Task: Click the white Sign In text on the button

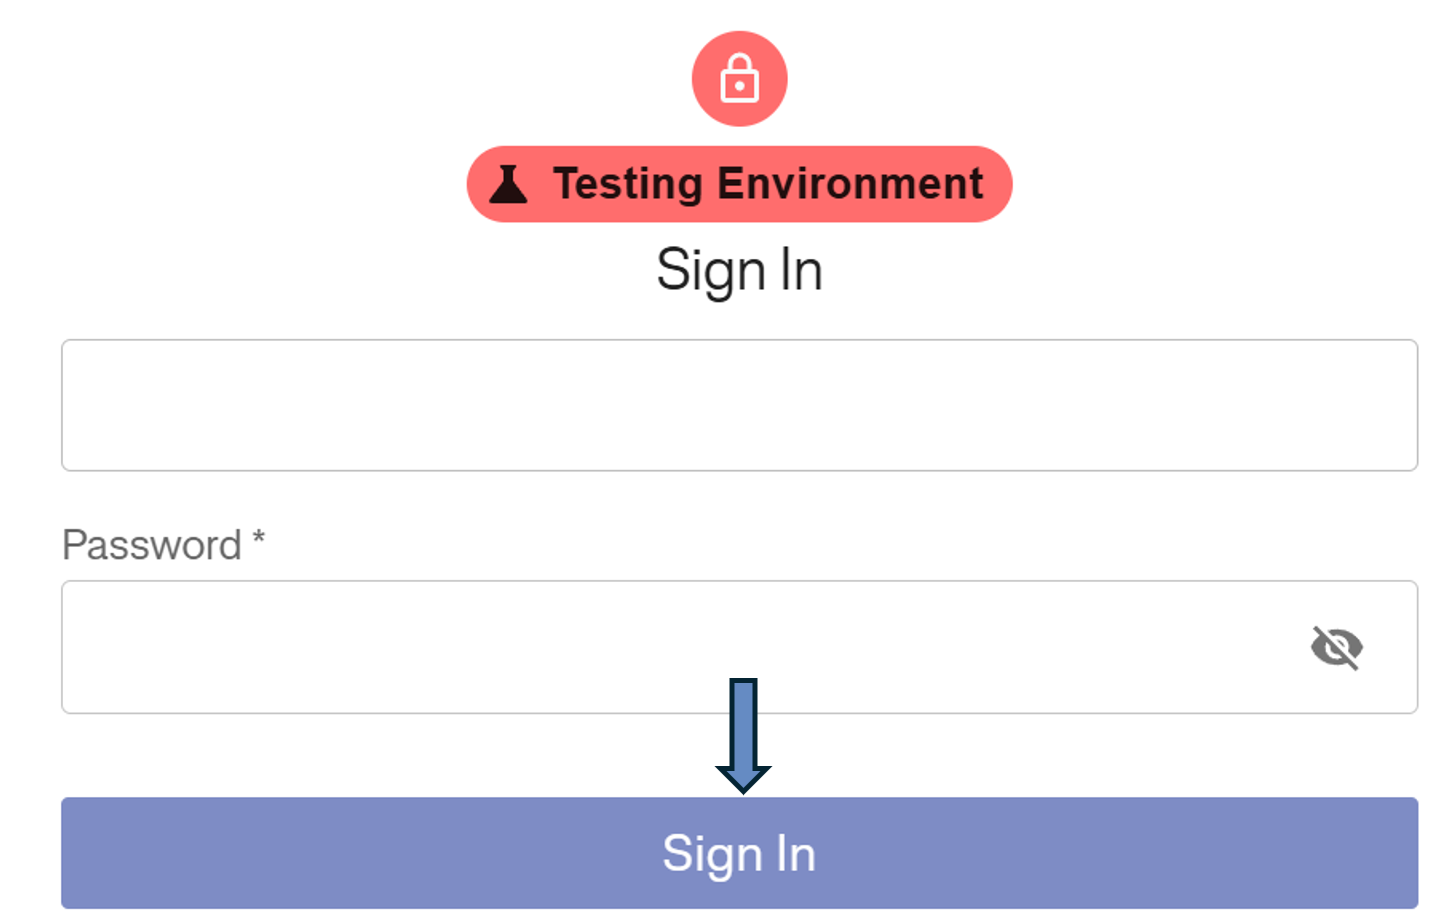Action: coord(739,854)
